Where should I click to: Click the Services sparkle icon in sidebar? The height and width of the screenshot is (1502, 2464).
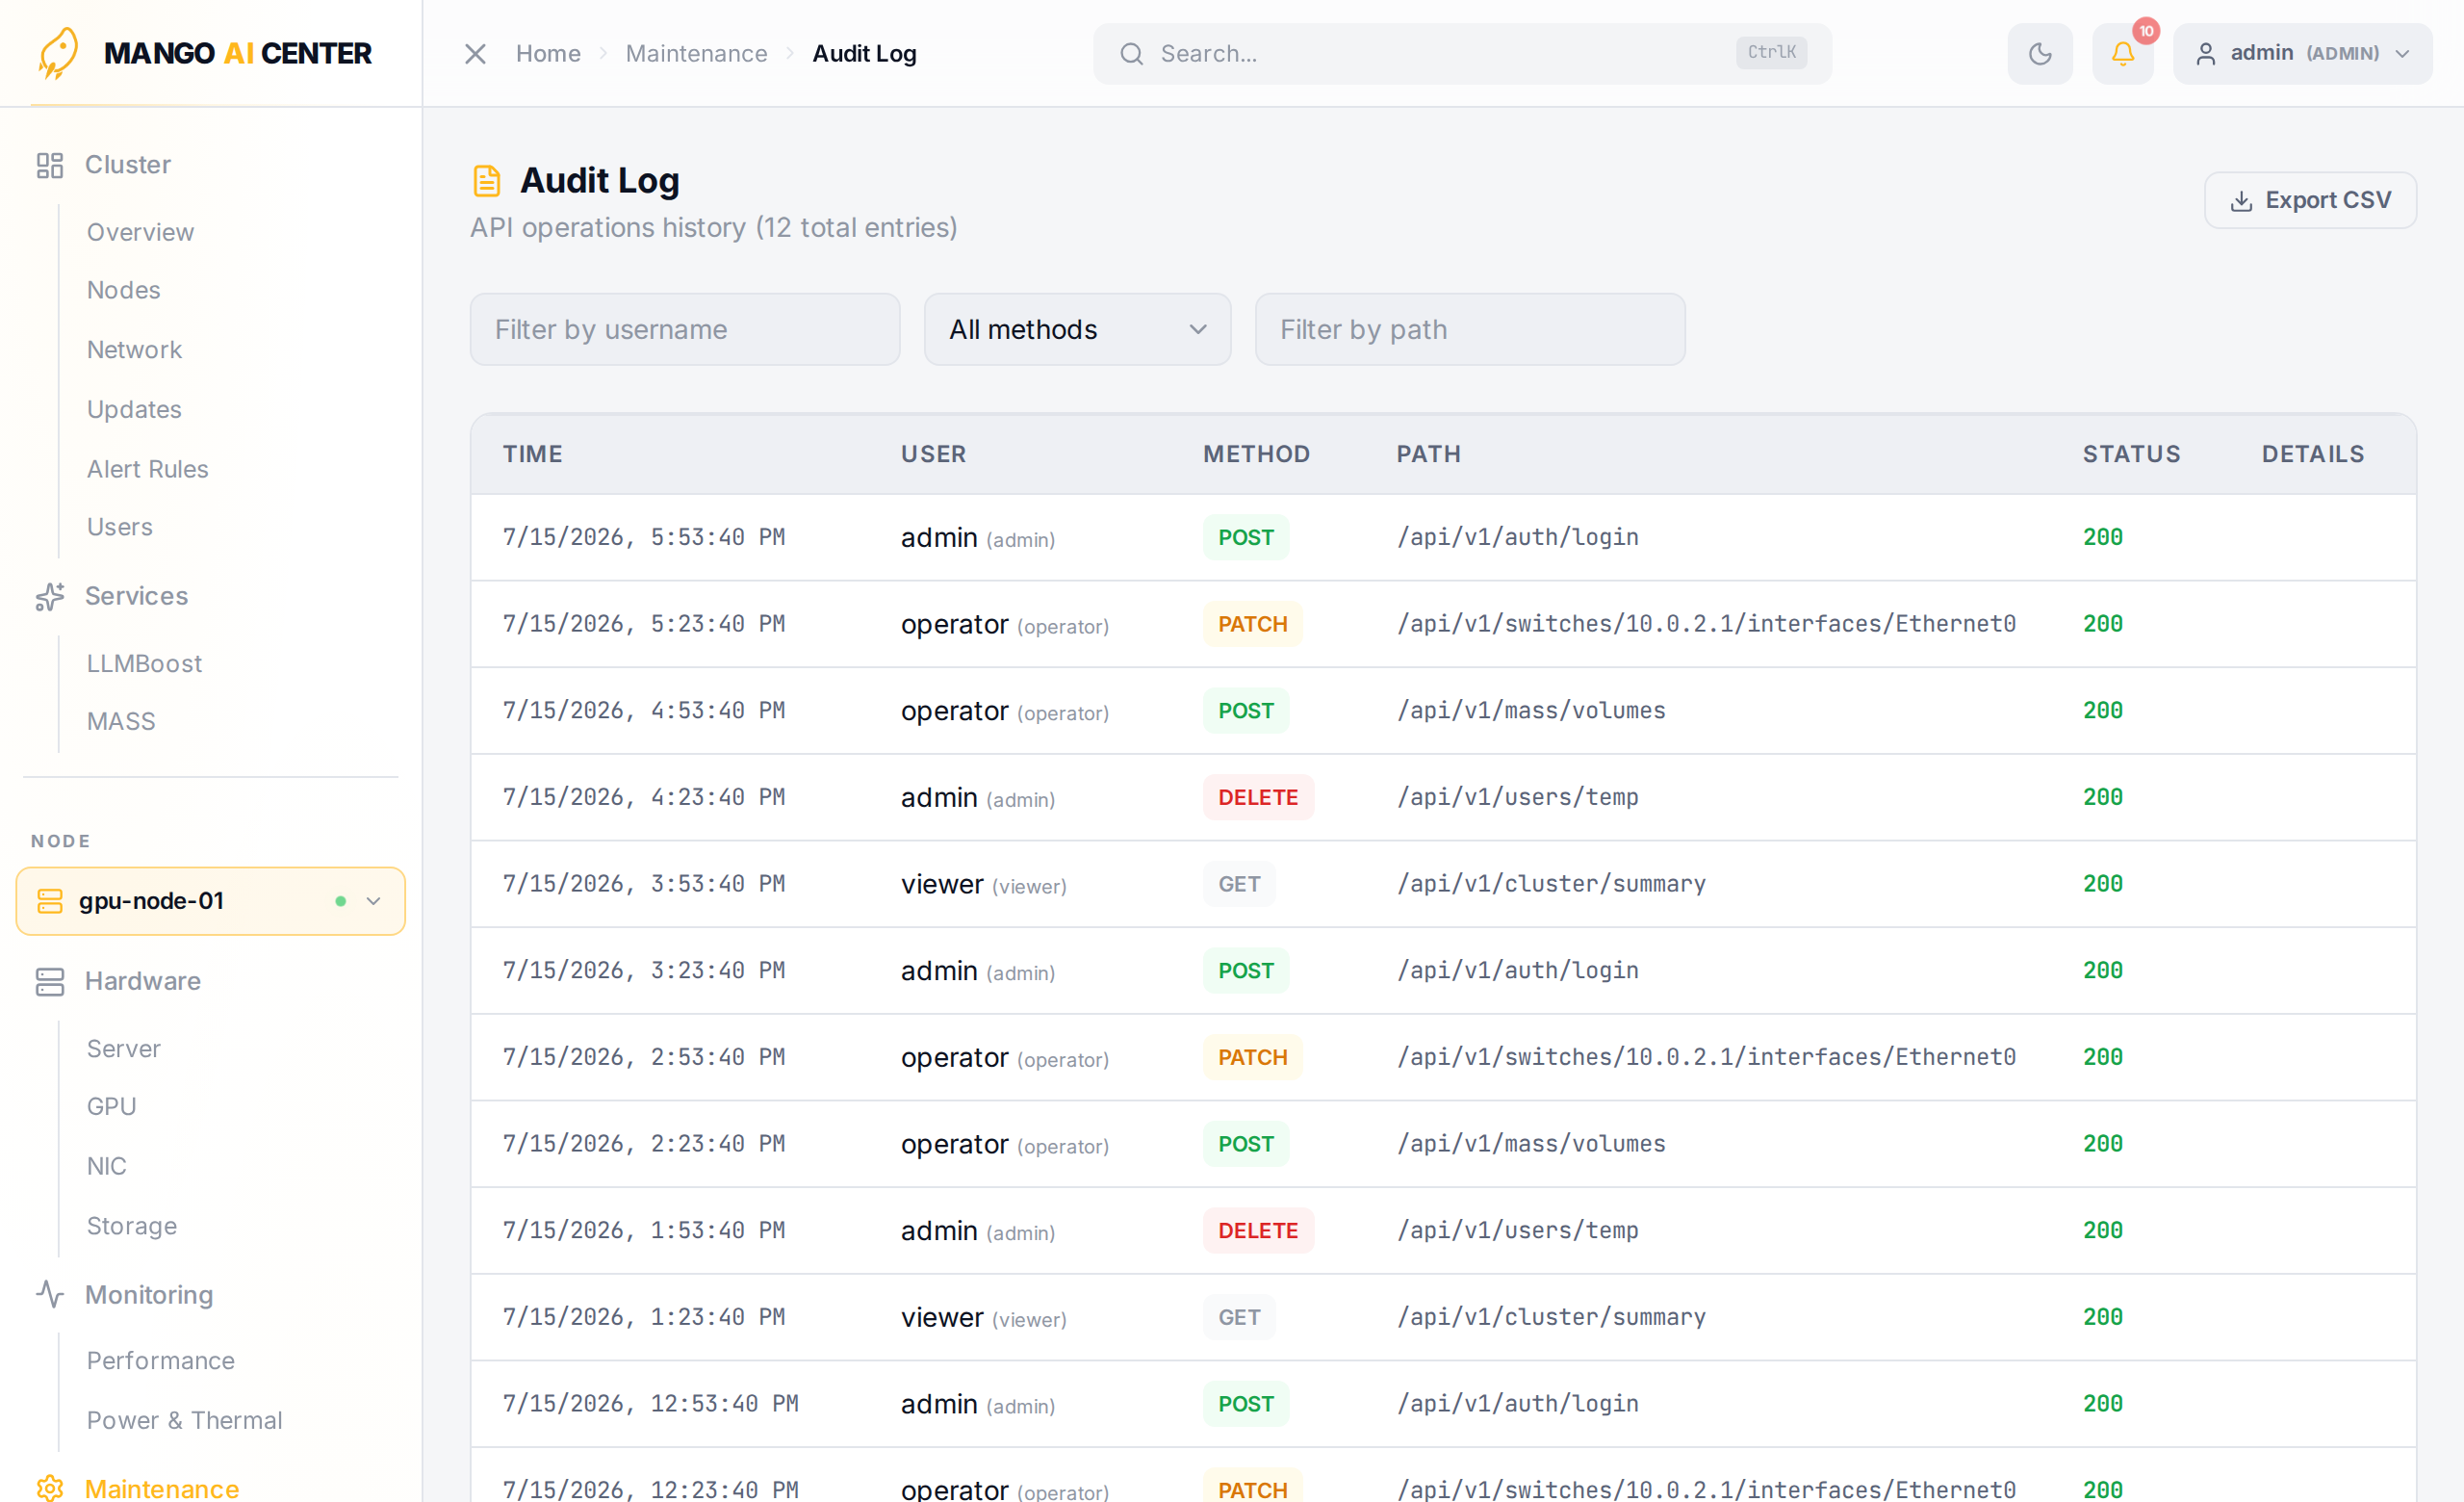(x=50, y=596)
